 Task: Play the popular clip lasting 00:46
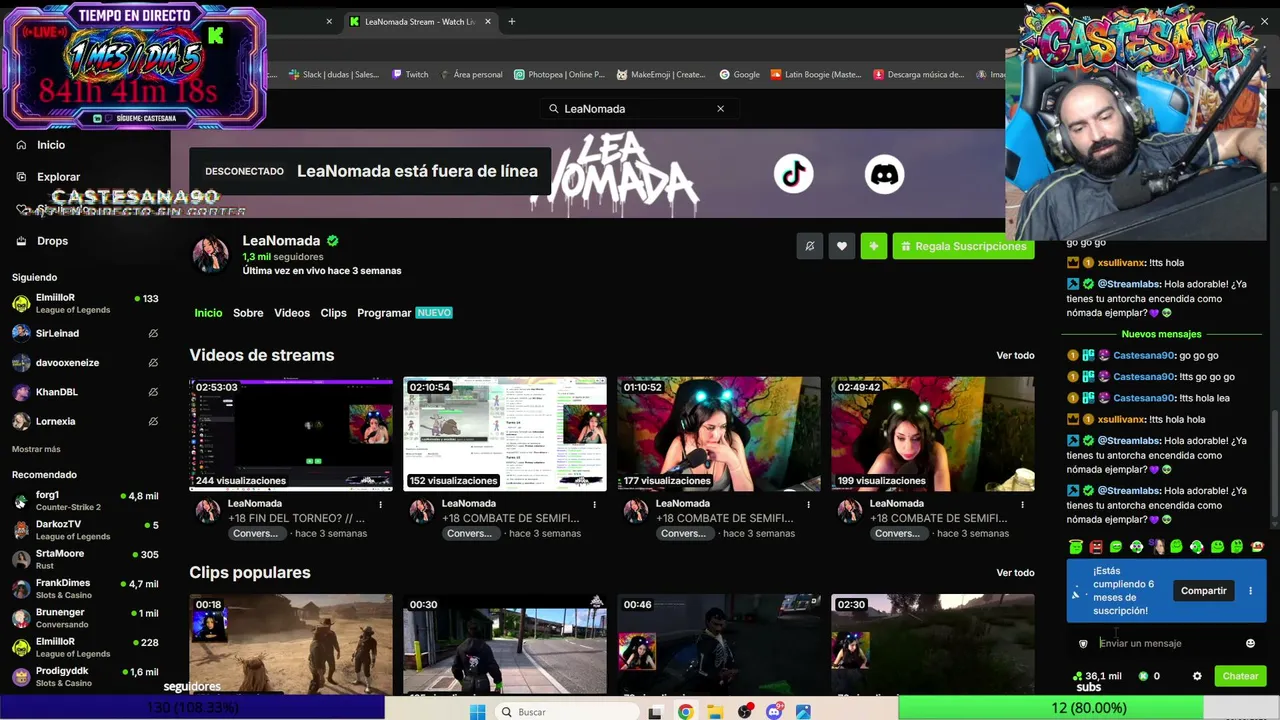coord(719,644)
